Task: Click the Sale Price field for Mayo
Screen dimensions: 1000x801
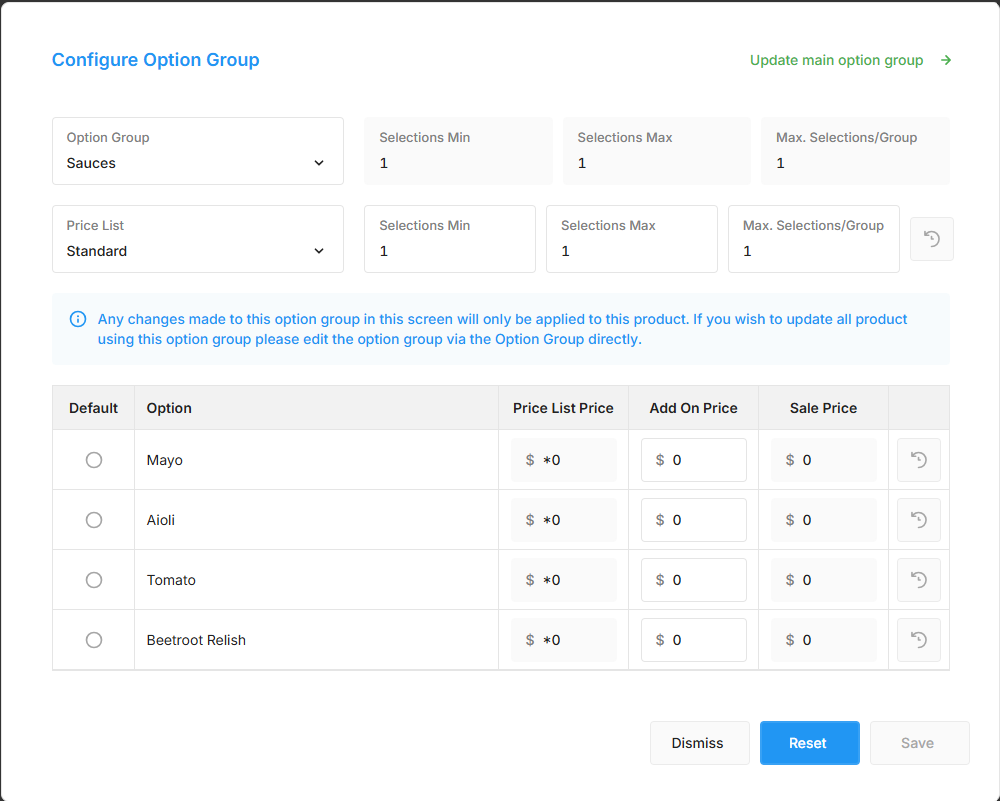Action: point(824,460)
